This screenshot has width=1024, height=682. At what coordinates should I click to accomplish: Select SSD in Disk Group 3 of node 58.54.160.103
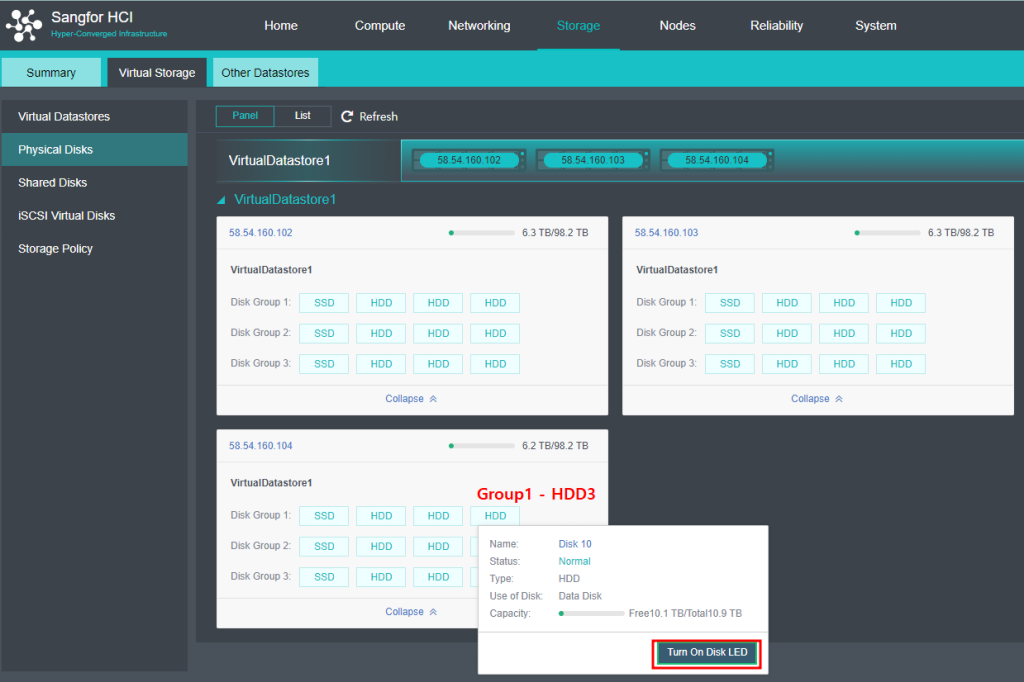(730, 364)
